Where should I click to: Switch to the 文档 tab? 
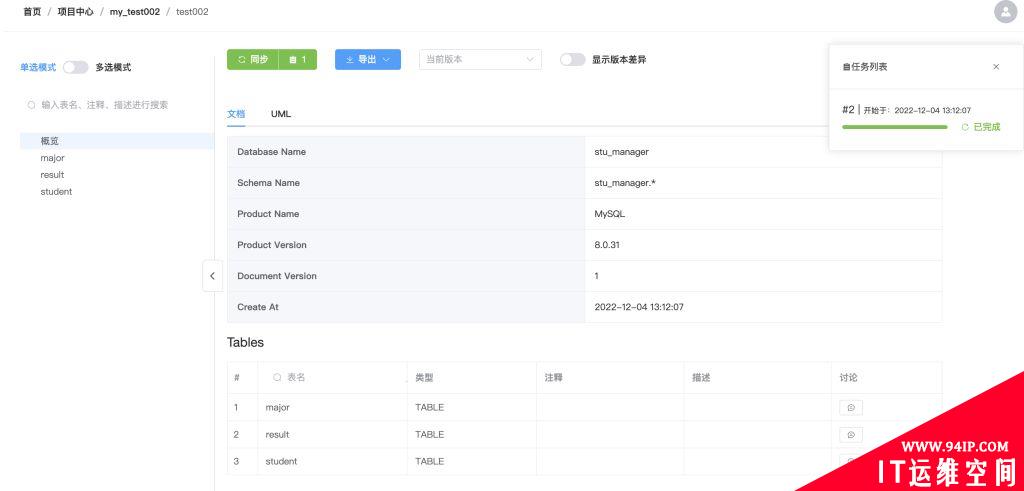(236, 114)
